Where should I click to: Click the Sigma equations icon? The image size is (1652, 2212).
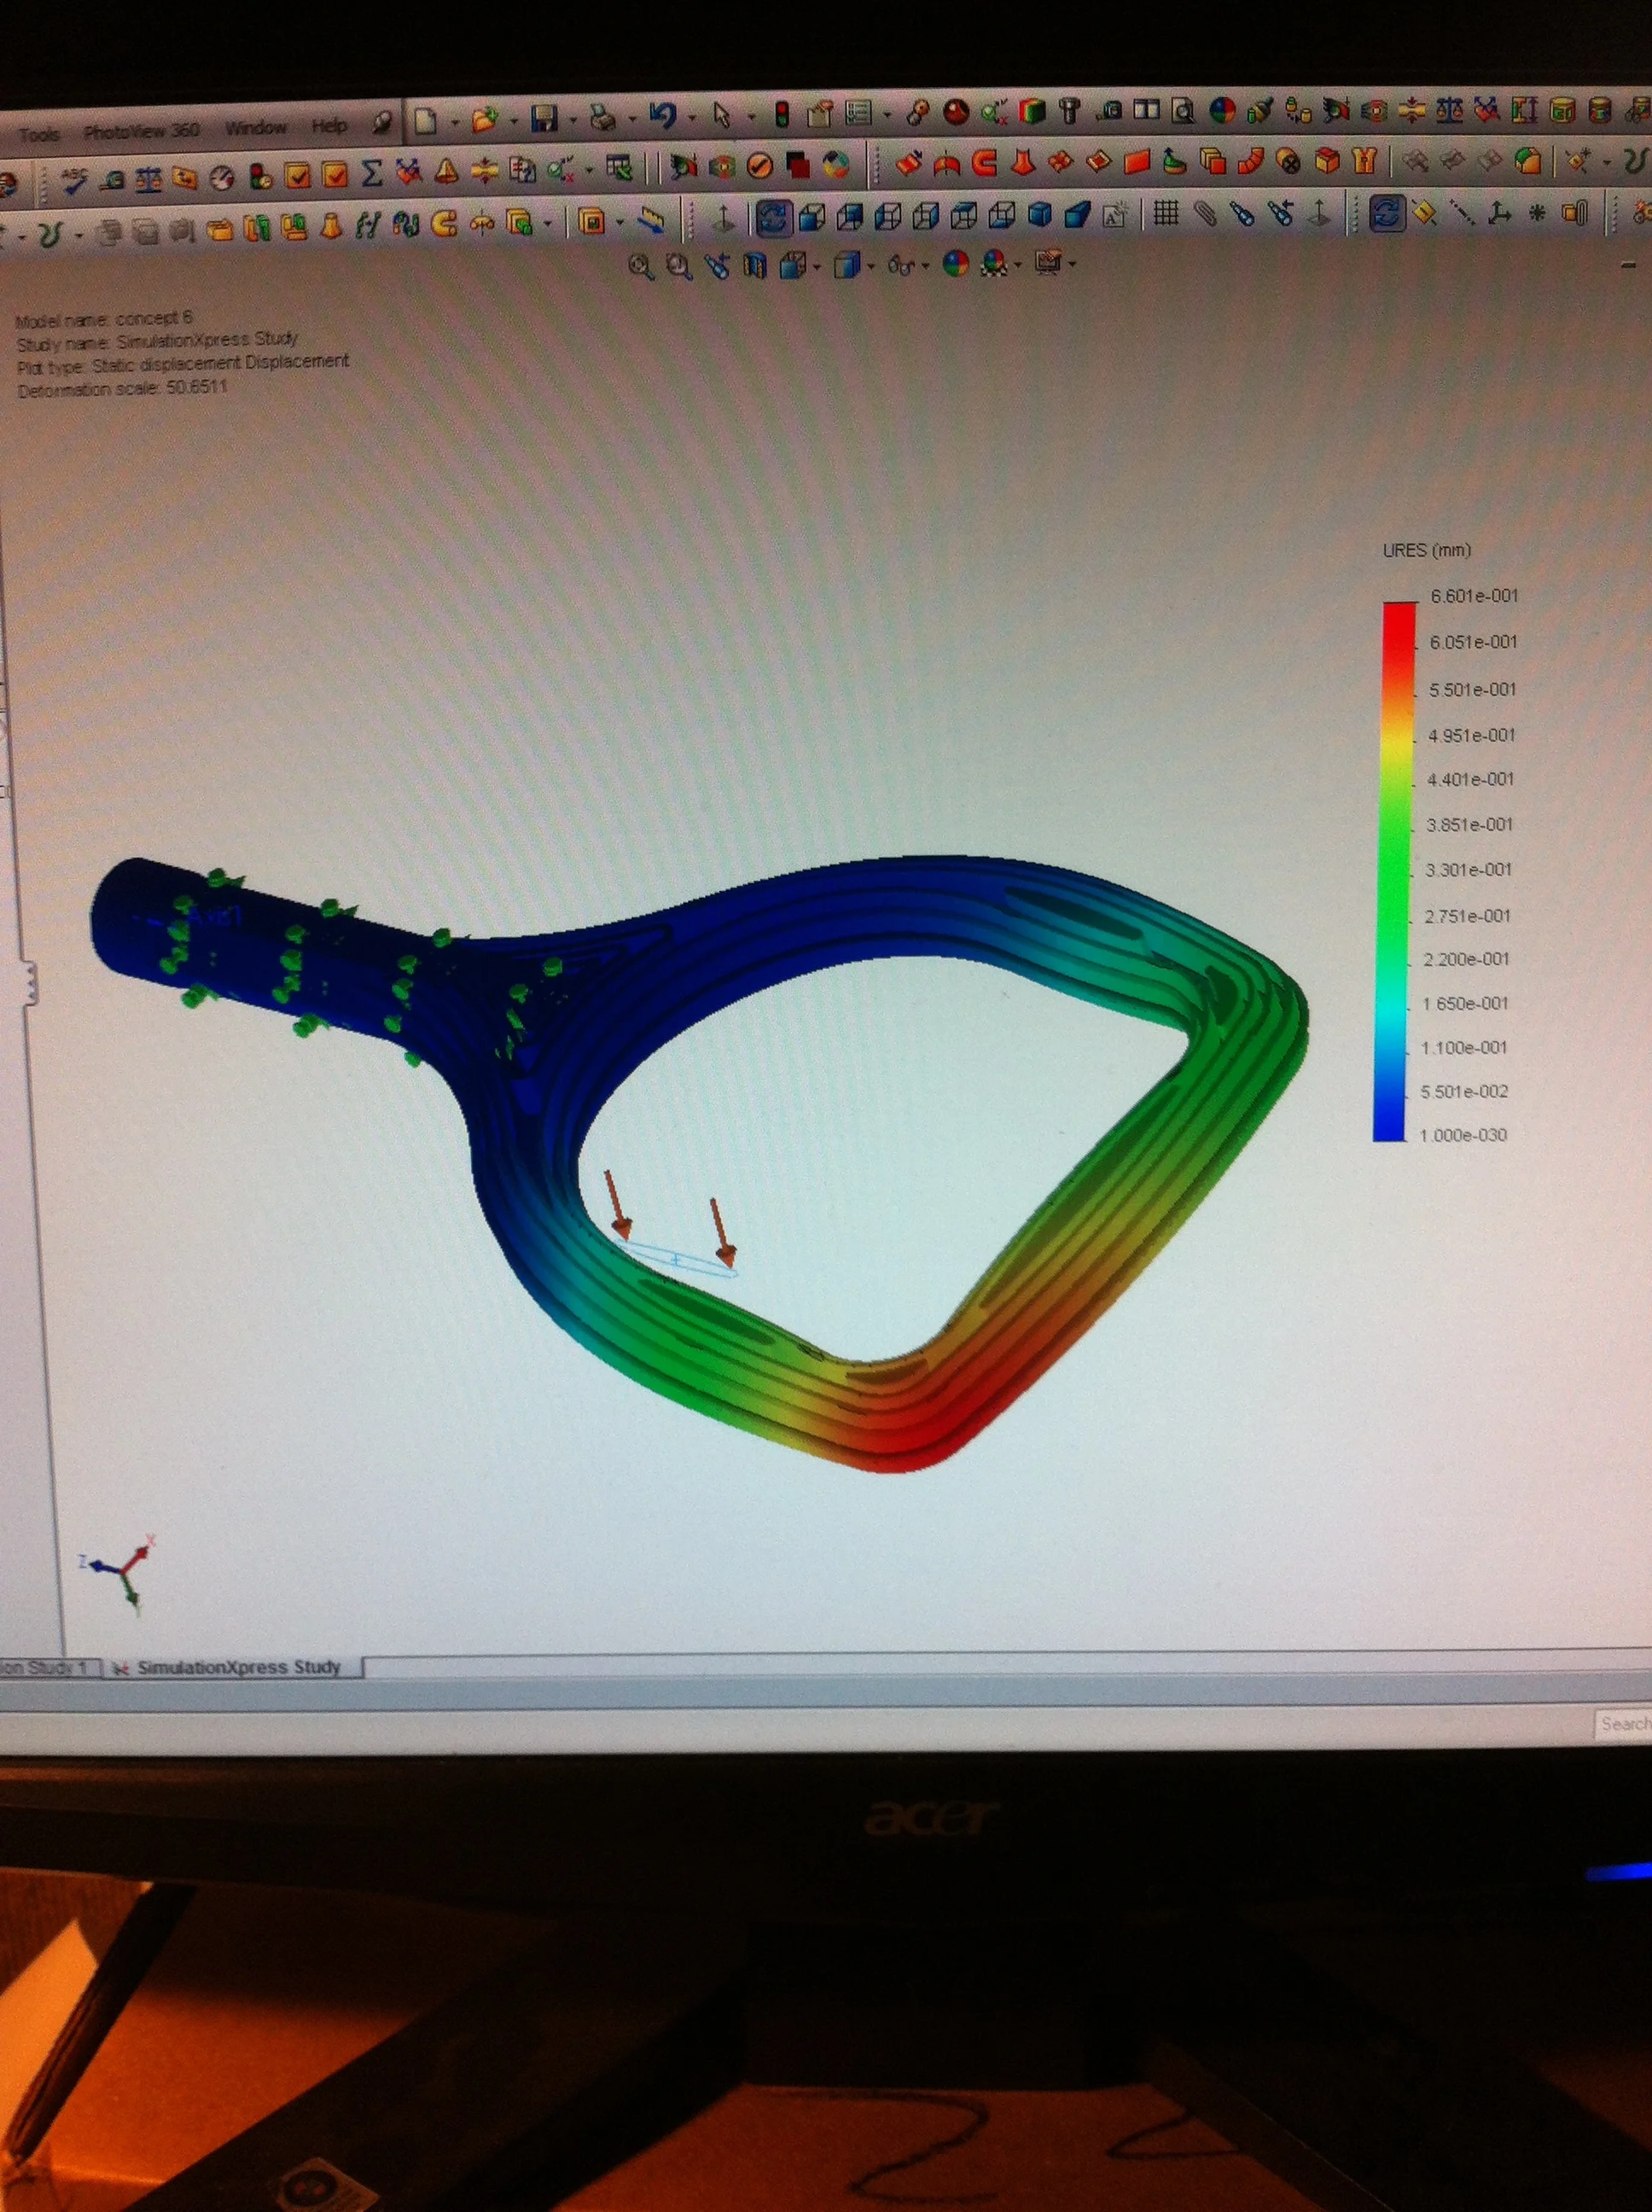[371, 174]
